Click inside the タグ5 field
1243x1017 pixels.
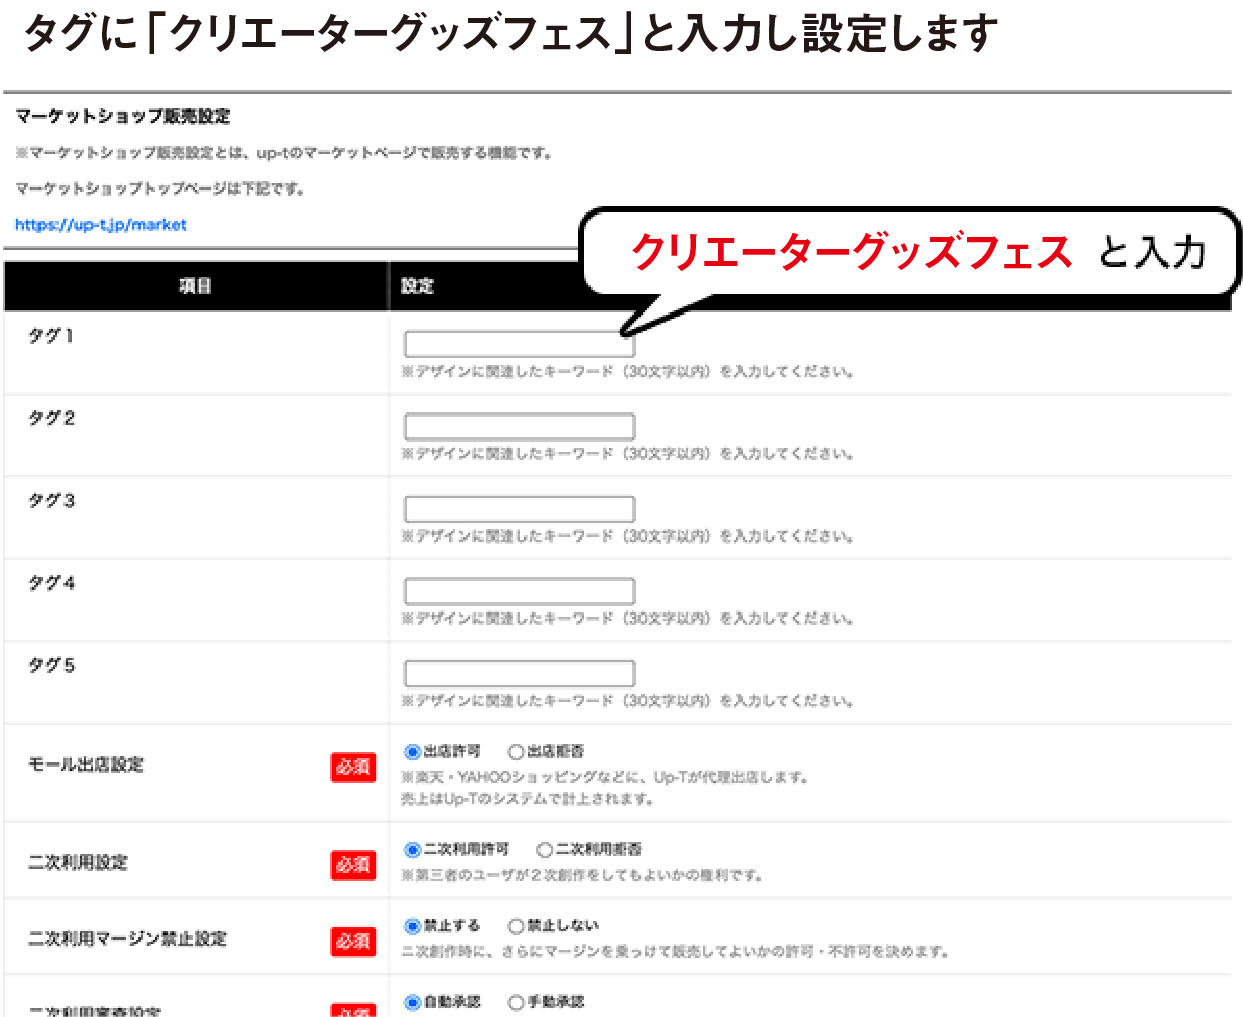point(519,671)
